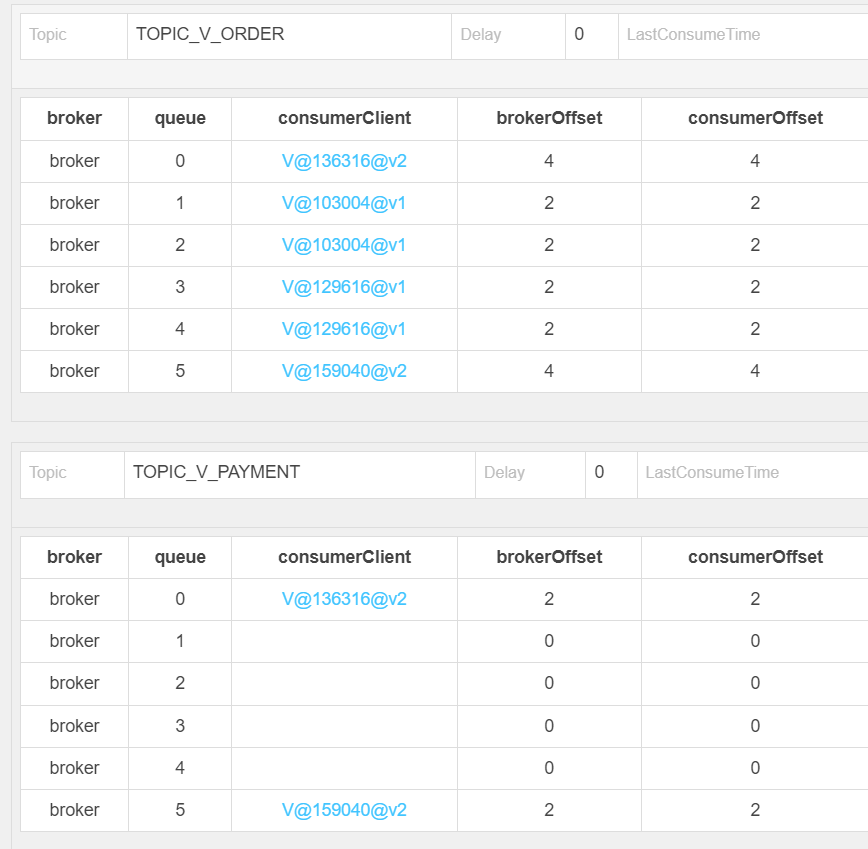Open V@103004@v1 link in ORDER queue 2 row
Screen dimensions: 868x849
click(x=344, y=245)
